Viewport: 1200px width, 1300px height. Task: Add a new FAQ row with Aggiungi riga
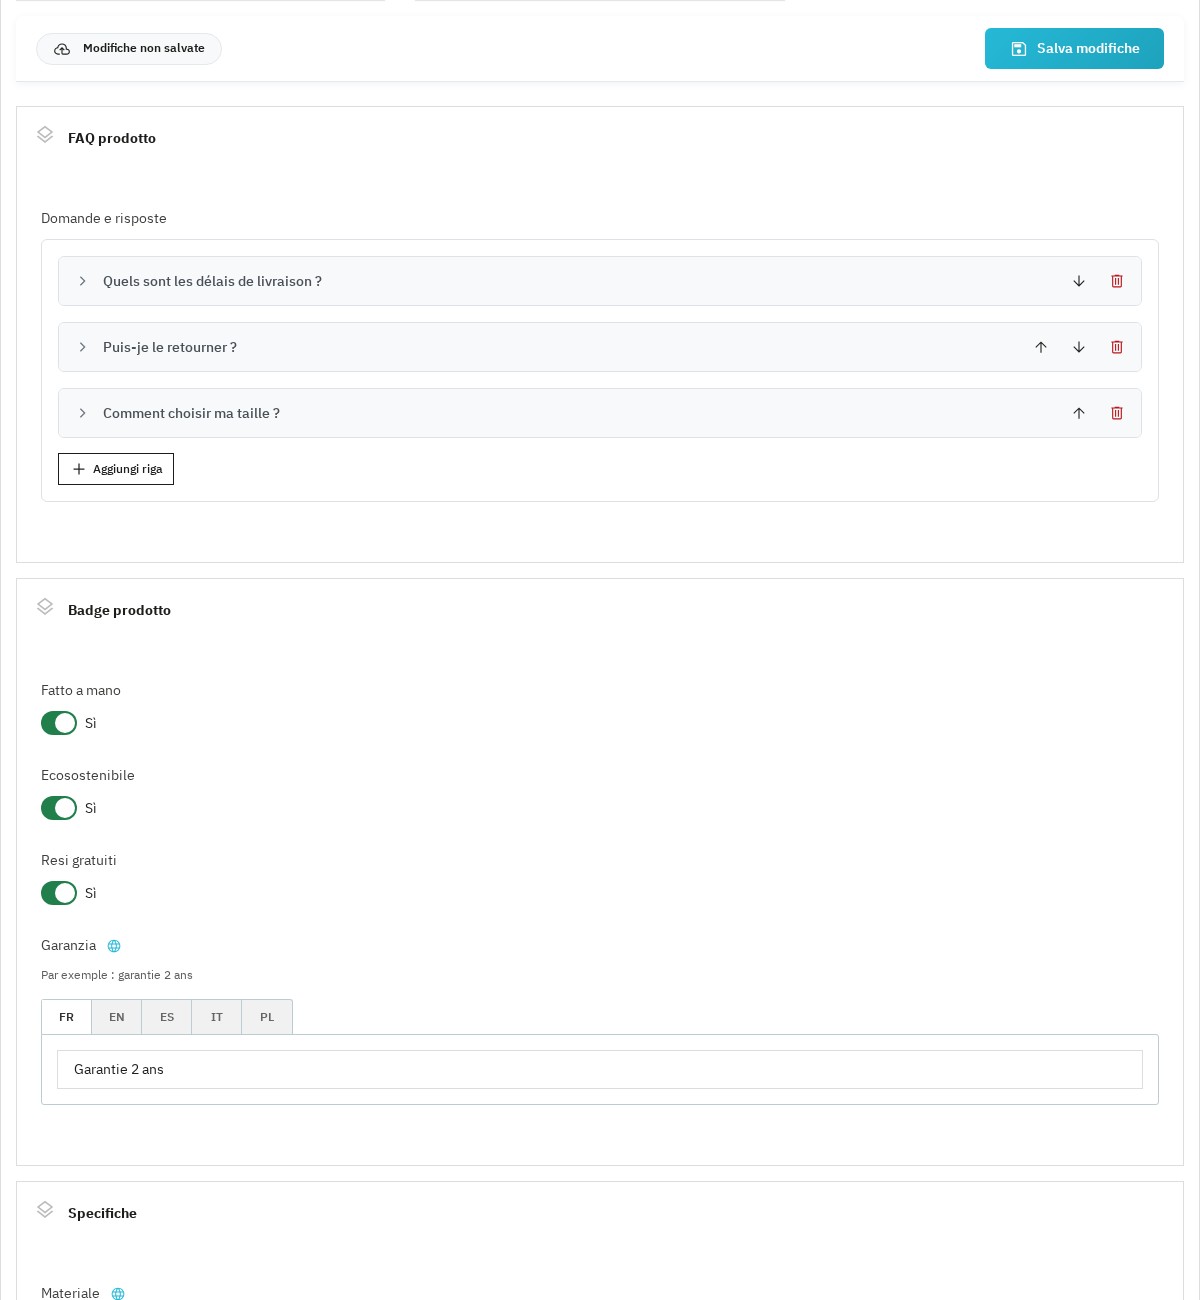point(116,469)
